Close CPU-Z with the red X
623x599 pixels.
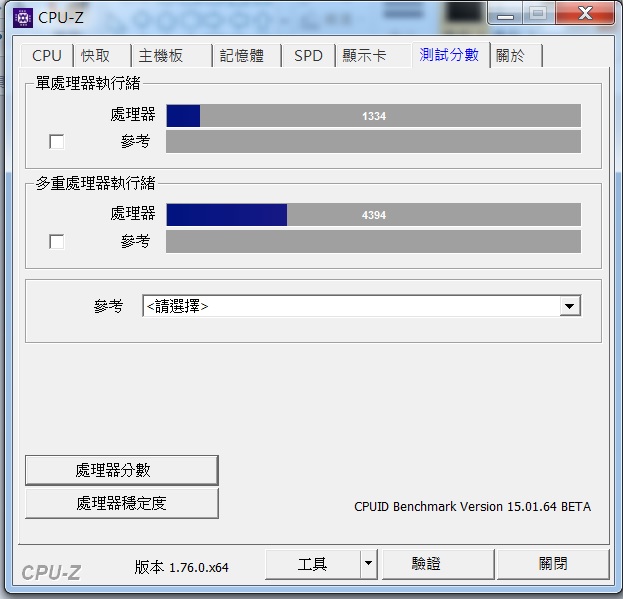[x=585, y=14]
